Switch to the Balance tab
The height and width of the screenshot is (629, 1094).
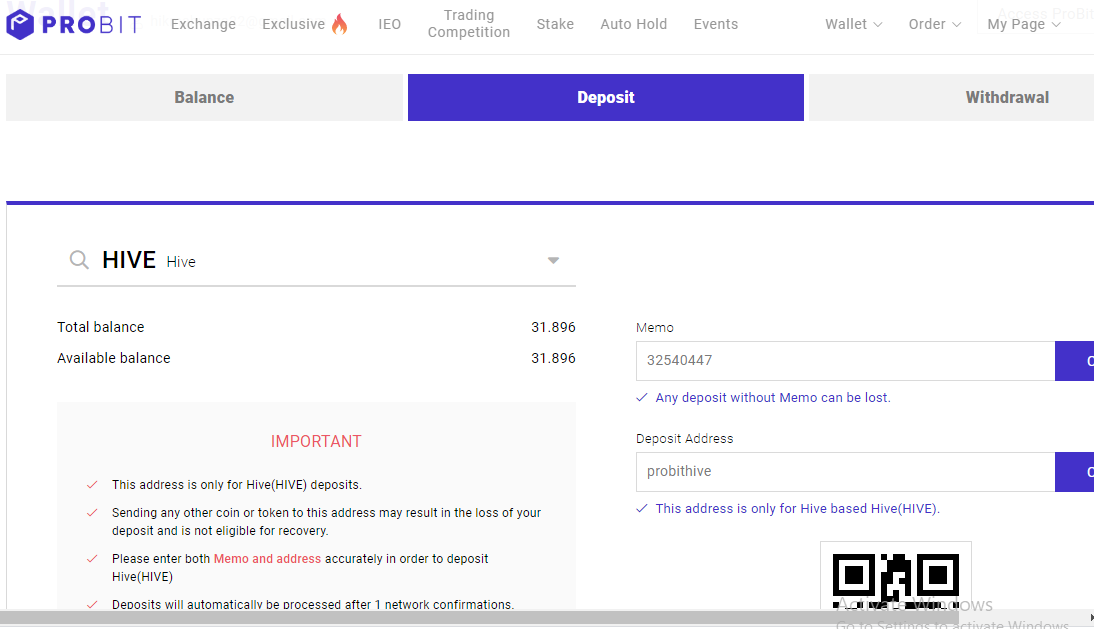[x=204, y=98]
